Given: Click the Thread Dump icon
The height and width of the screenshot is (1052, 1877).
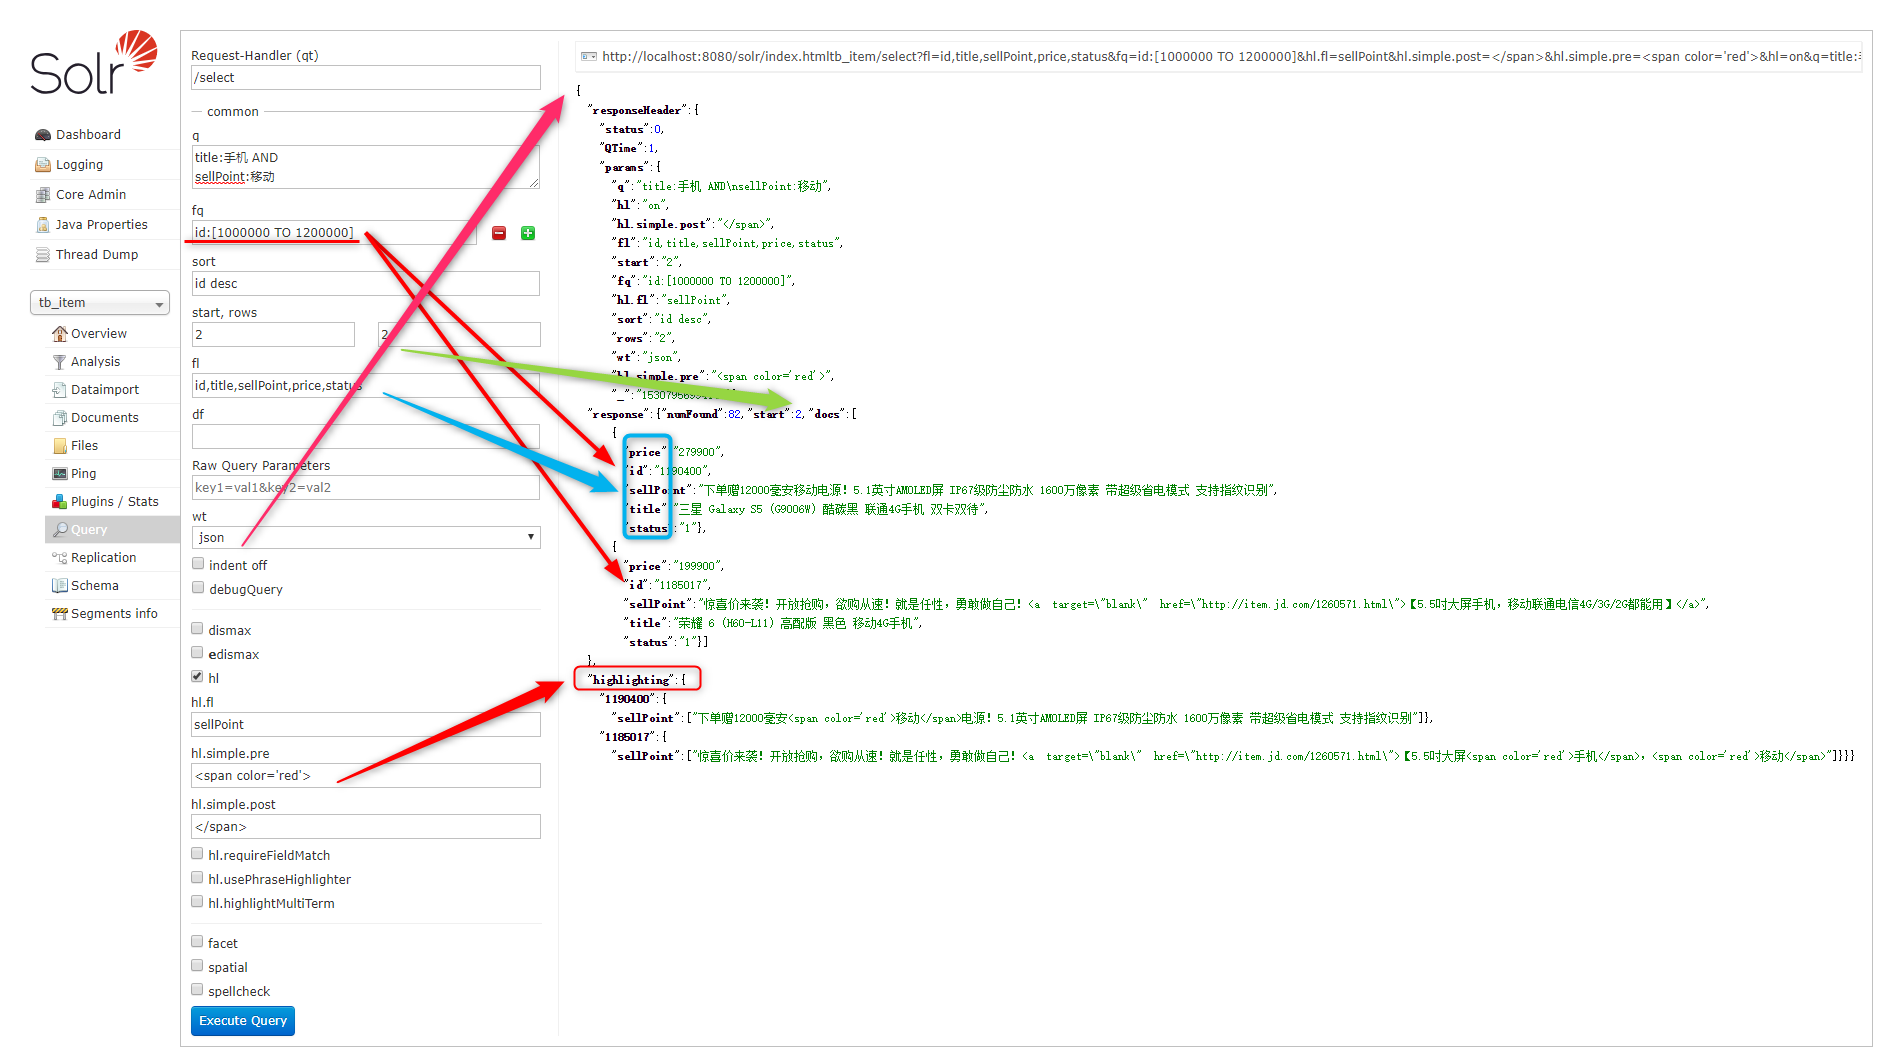Looking at the screenshot, I should coord(43,255).
